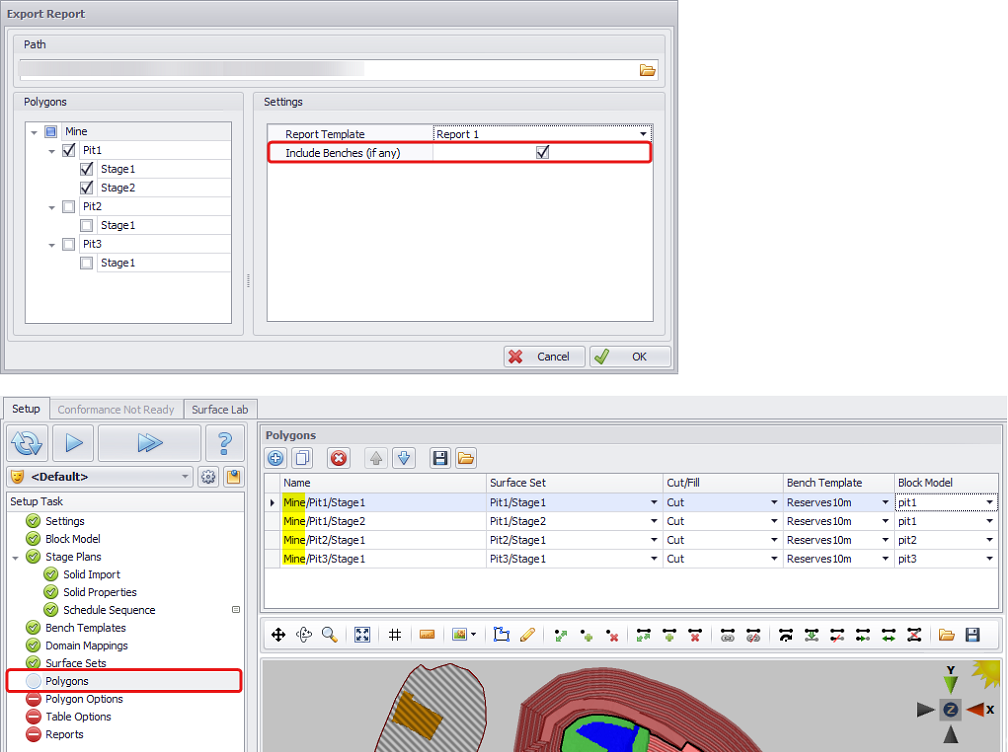Open the Bench Templates setup task

[x=85, y=628]
